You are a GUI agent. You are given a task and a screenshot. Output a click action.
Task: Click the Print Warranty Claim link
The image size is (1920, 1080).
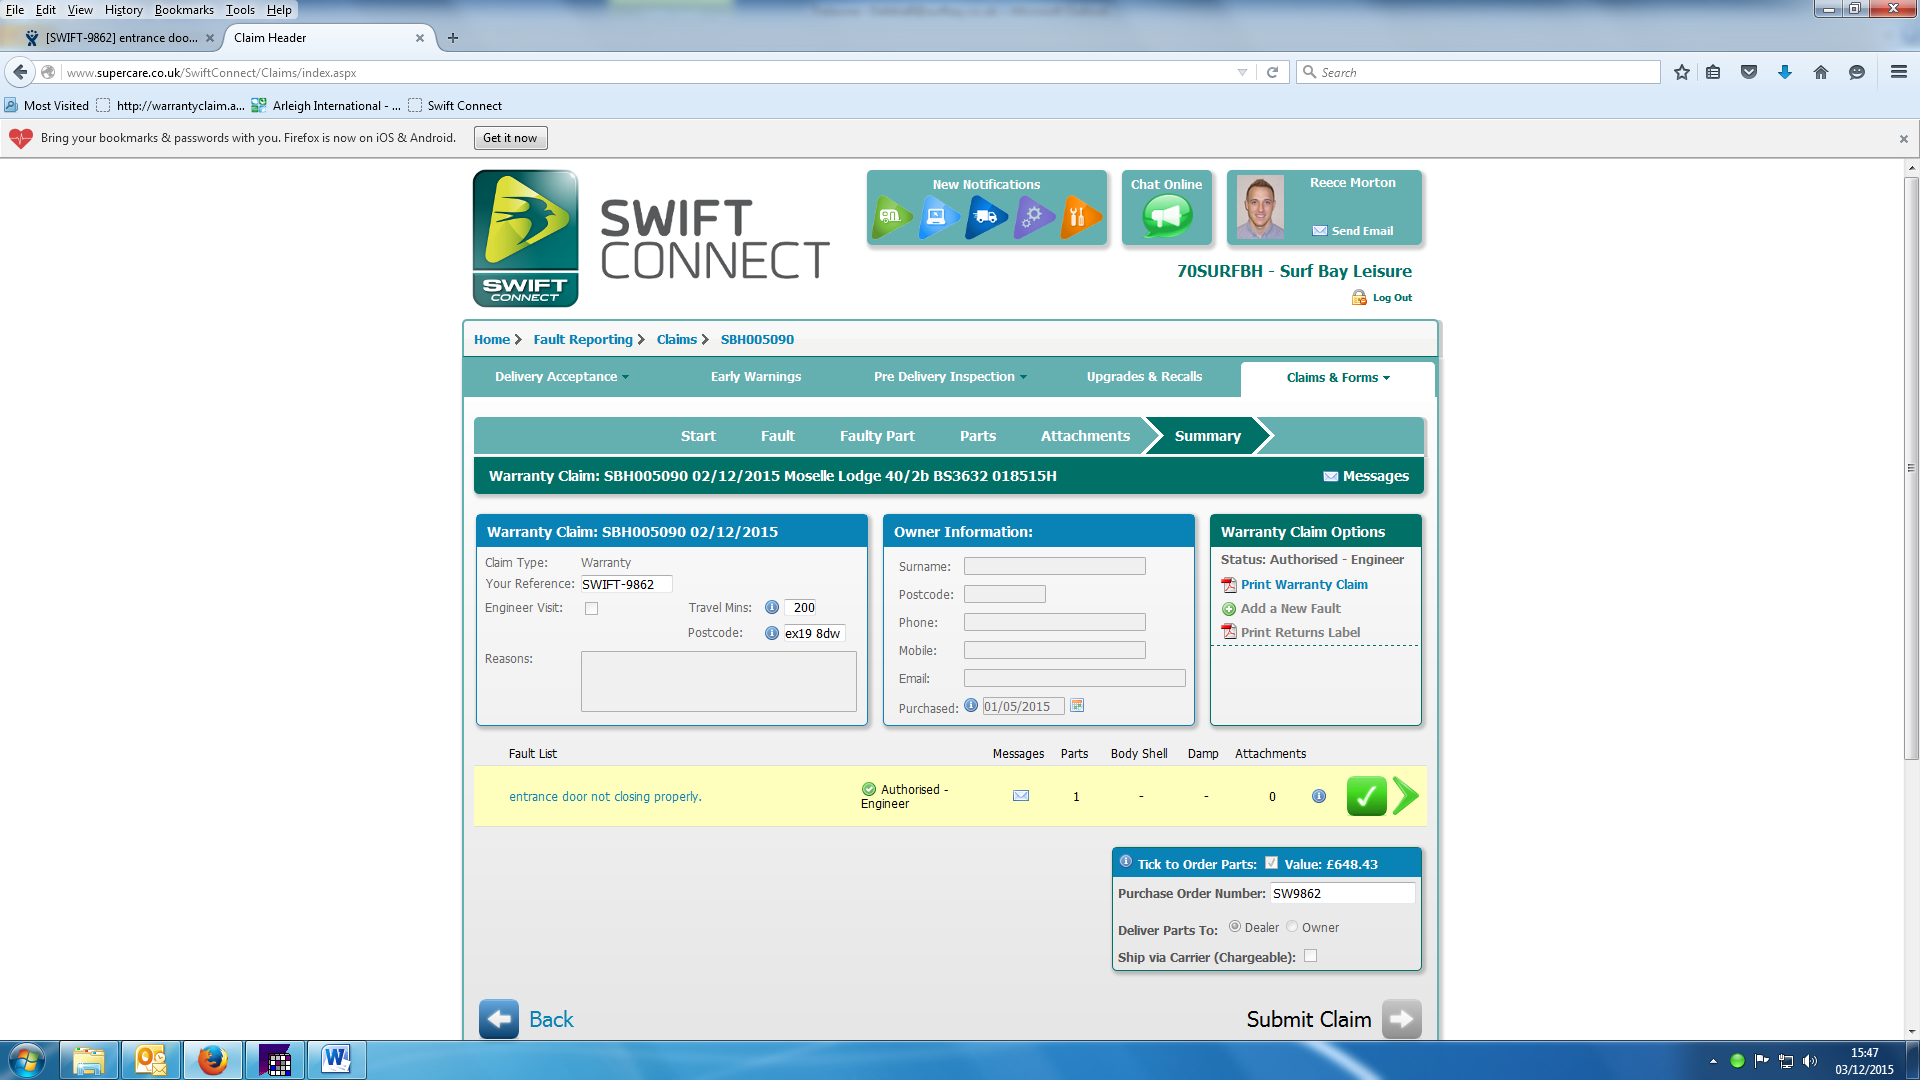coord(1303,585)
